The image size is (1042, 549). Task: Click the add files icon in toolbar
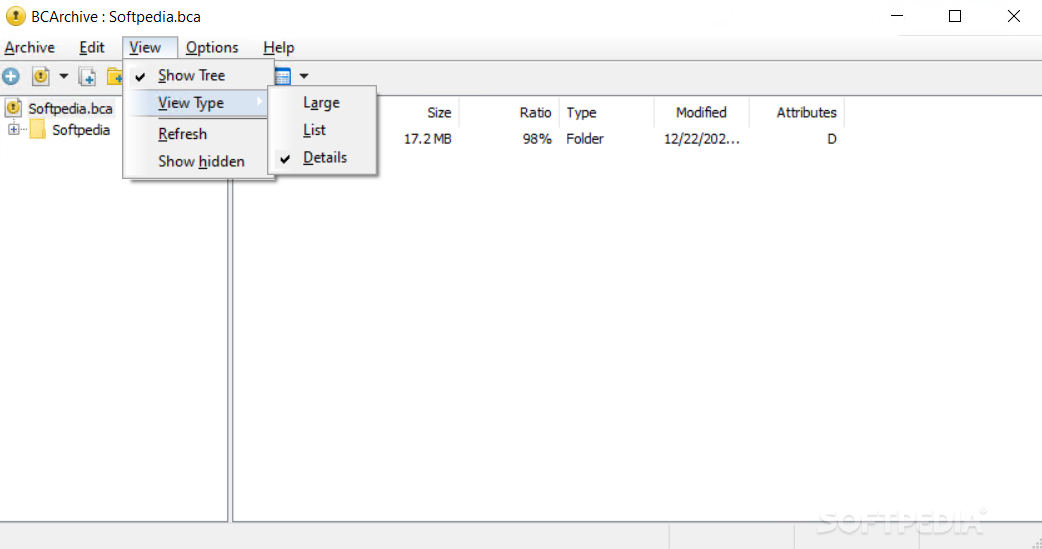click(x=87, y=77)
